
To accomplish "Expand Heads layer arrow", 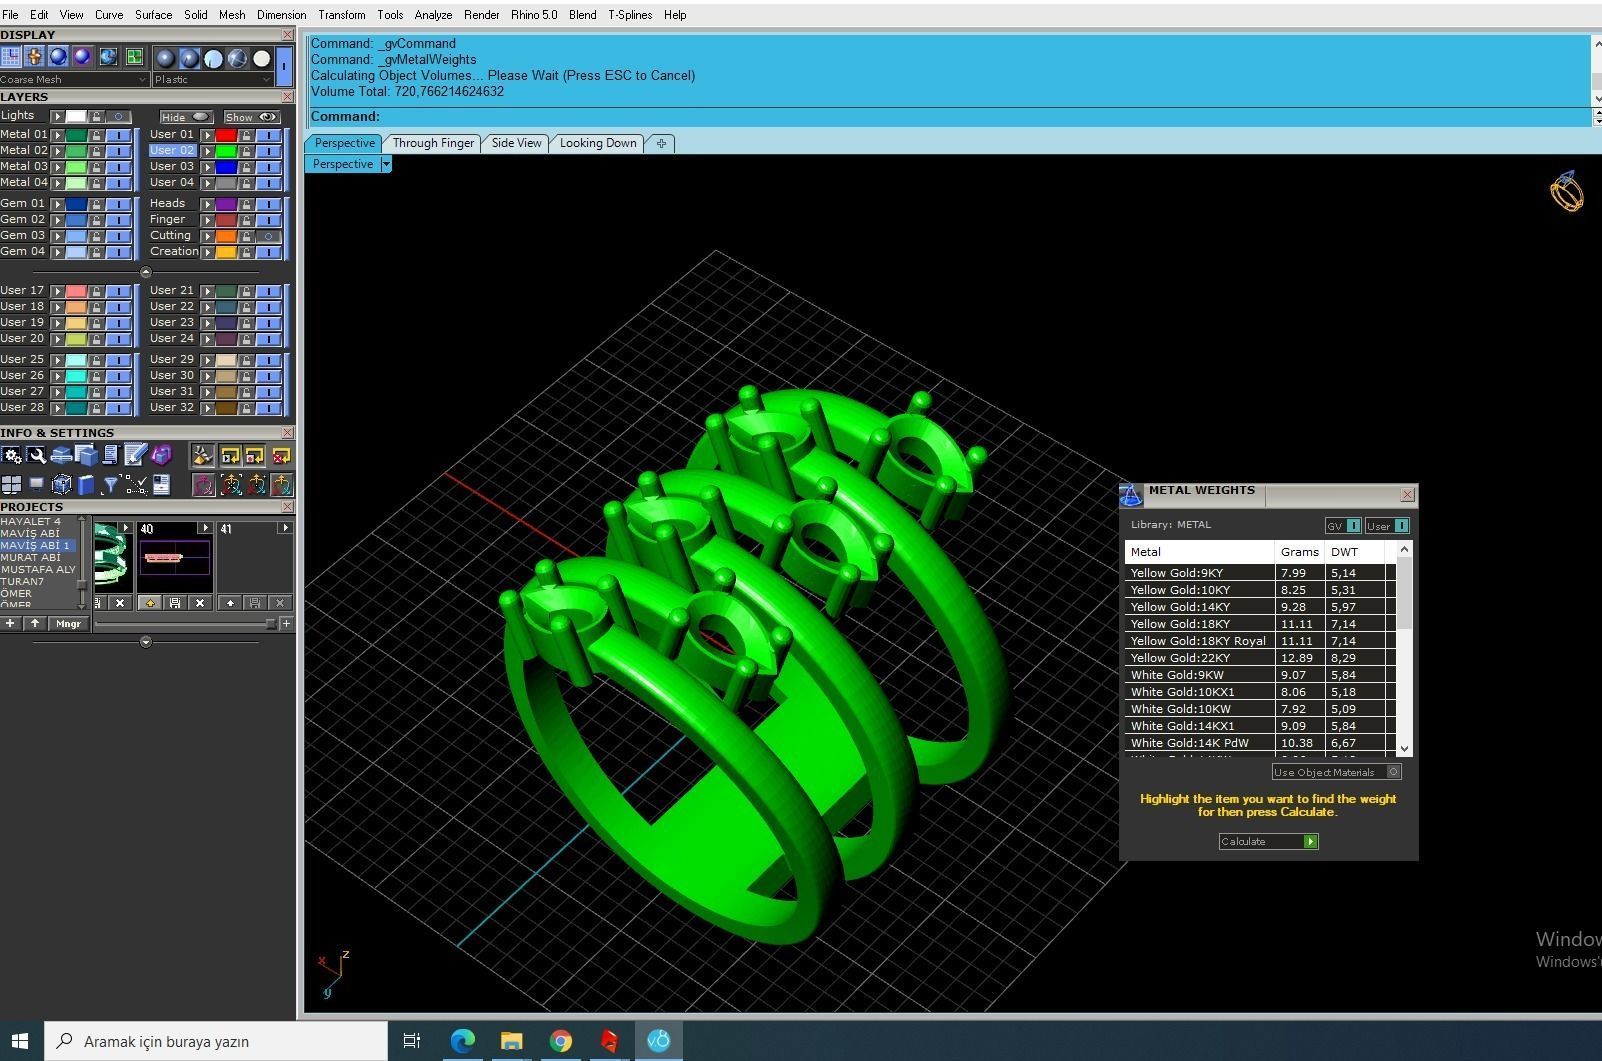I will point(208,204).
